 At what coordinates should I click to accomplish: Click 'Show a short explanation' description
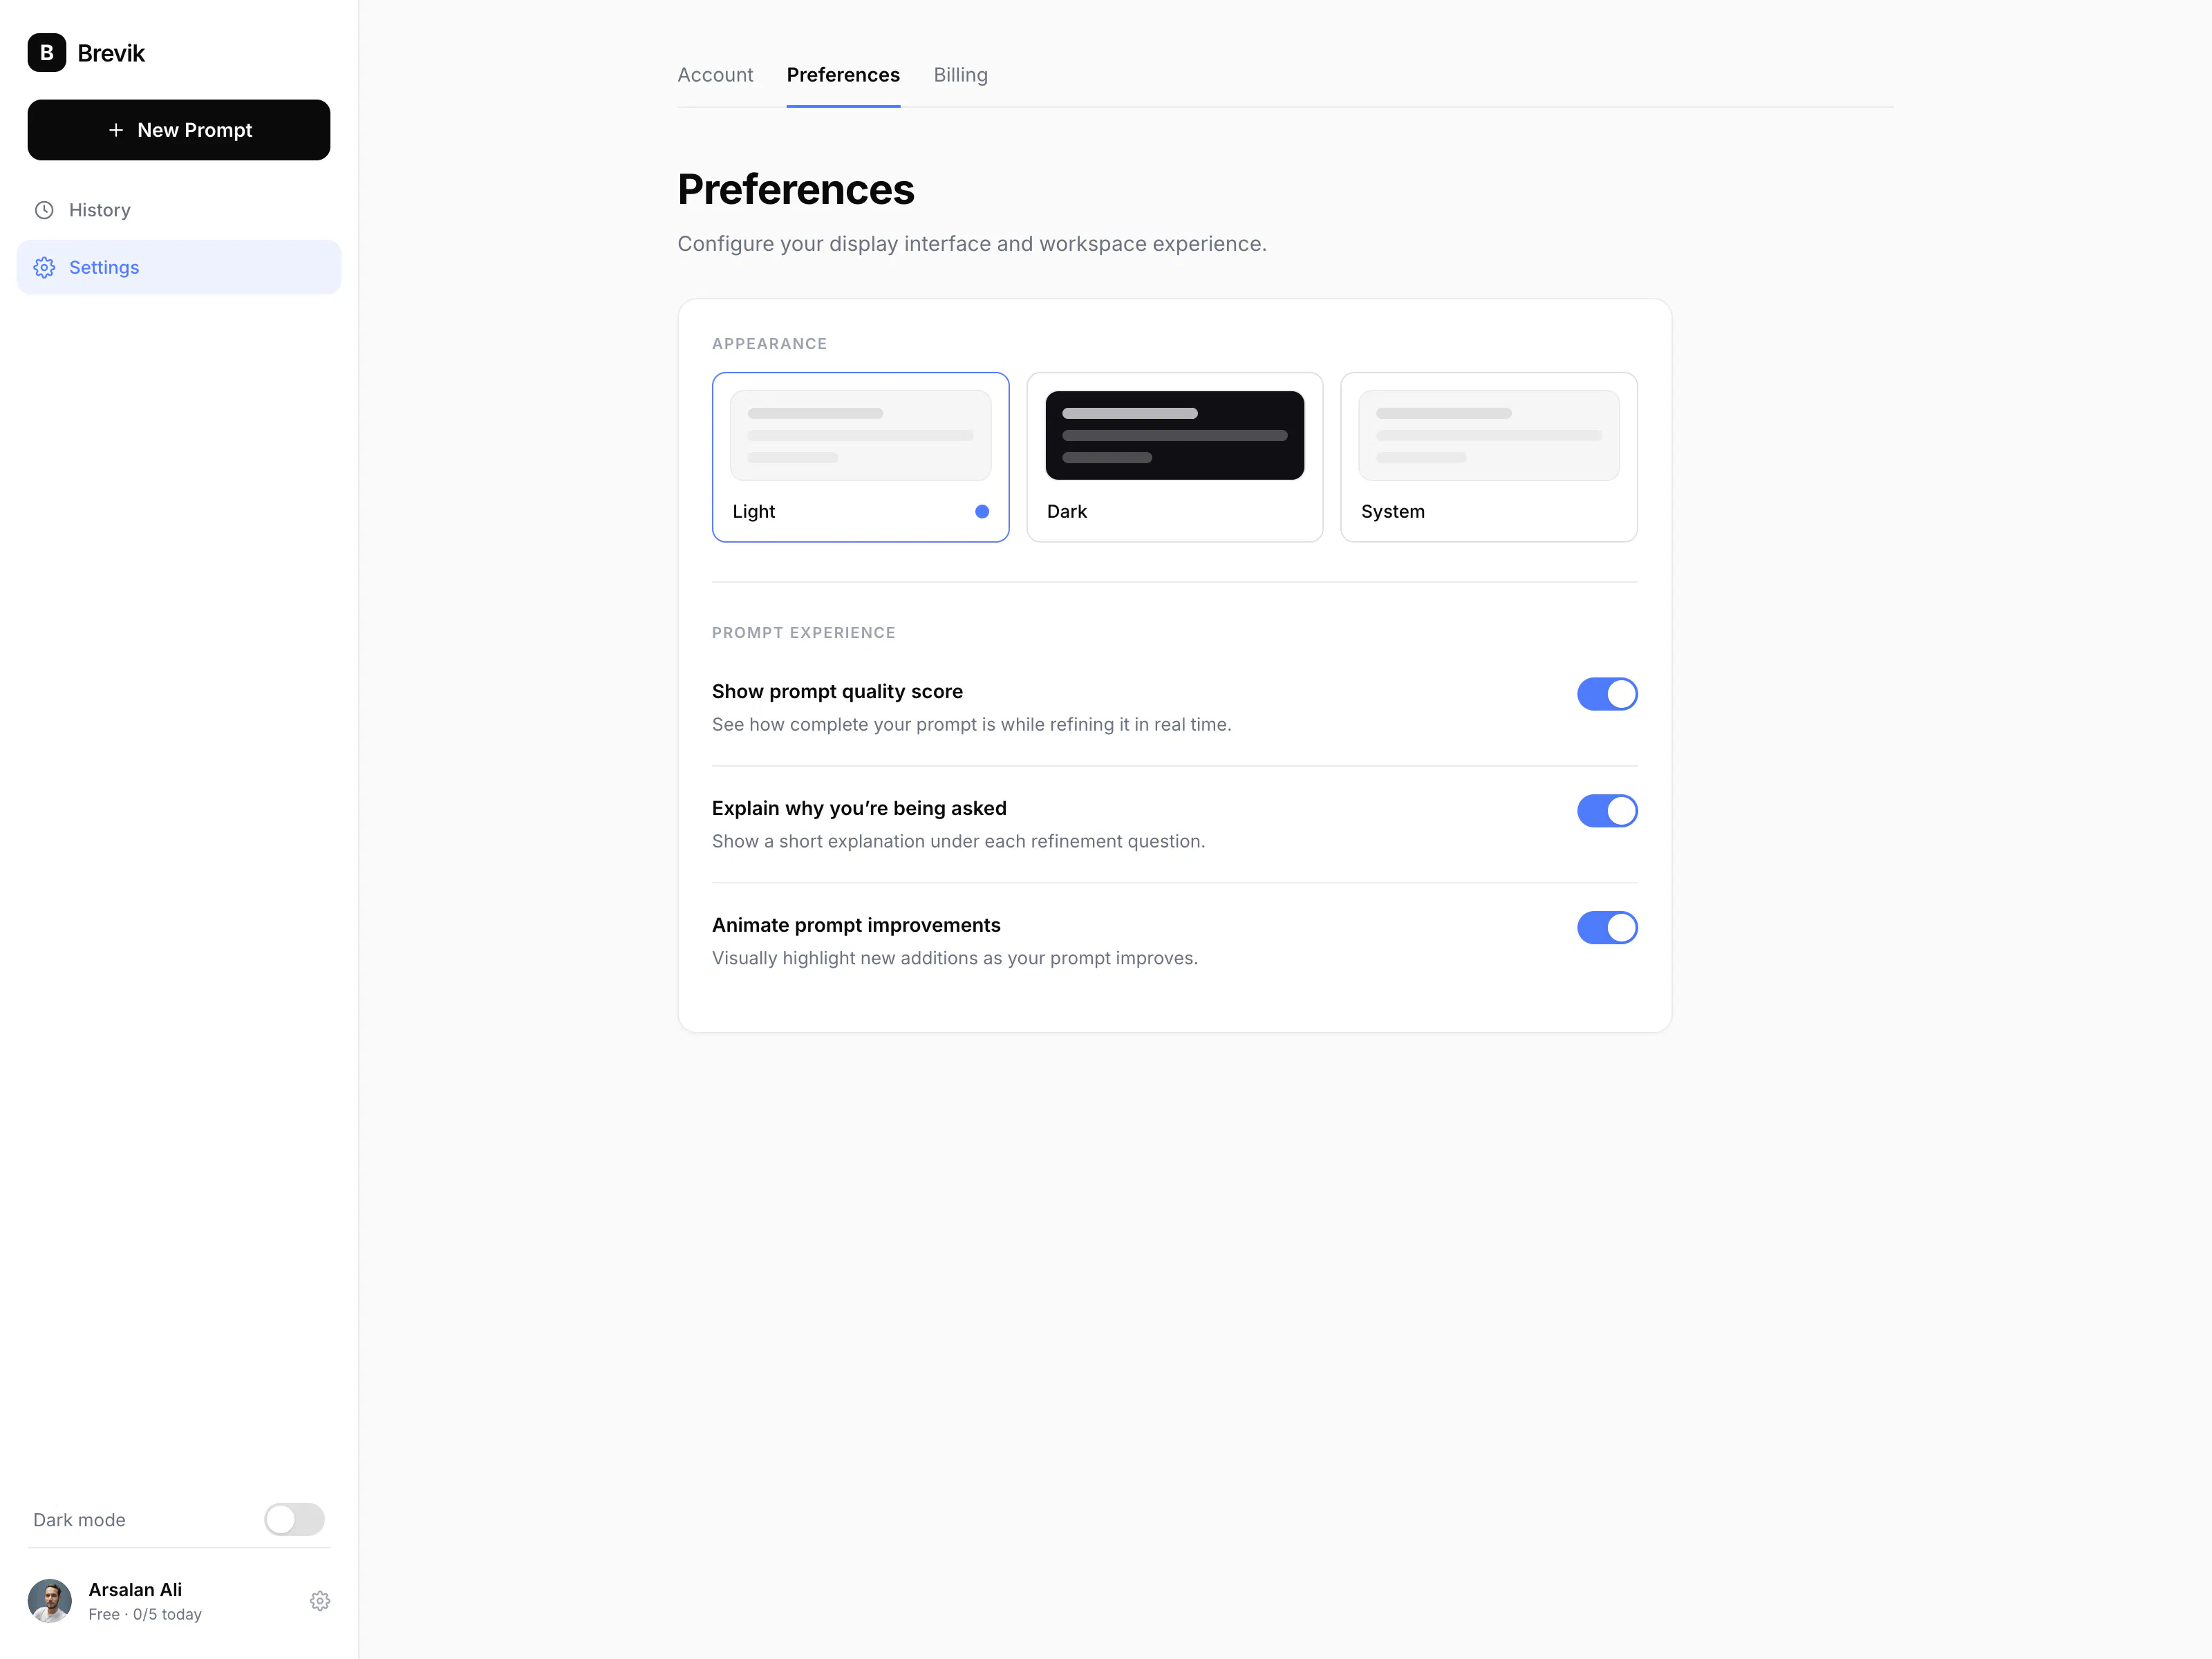pyautogui.click(x=959, y=841)
